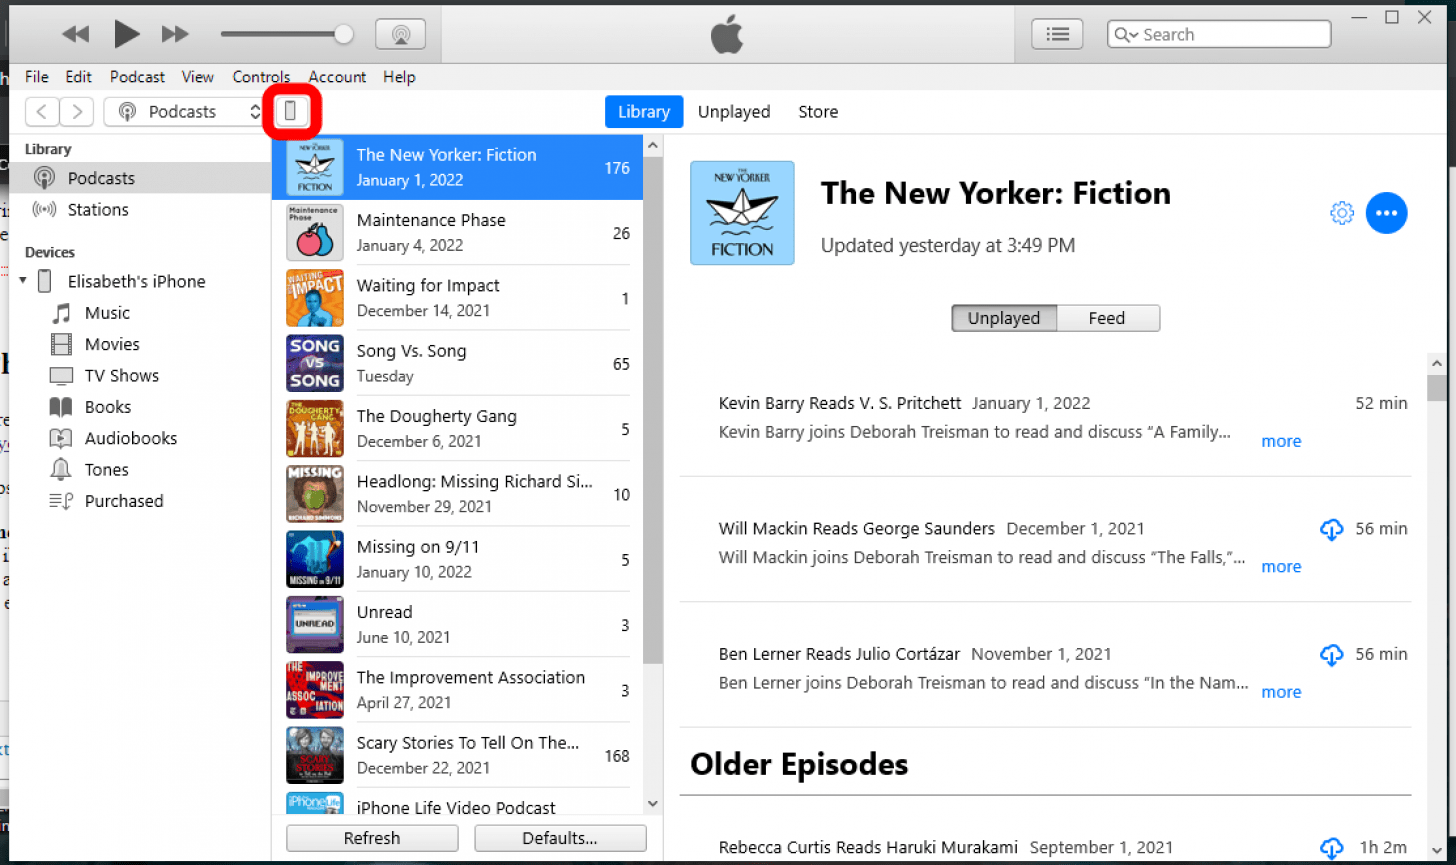Go back with the left arrow button

(x=41, y=112)
